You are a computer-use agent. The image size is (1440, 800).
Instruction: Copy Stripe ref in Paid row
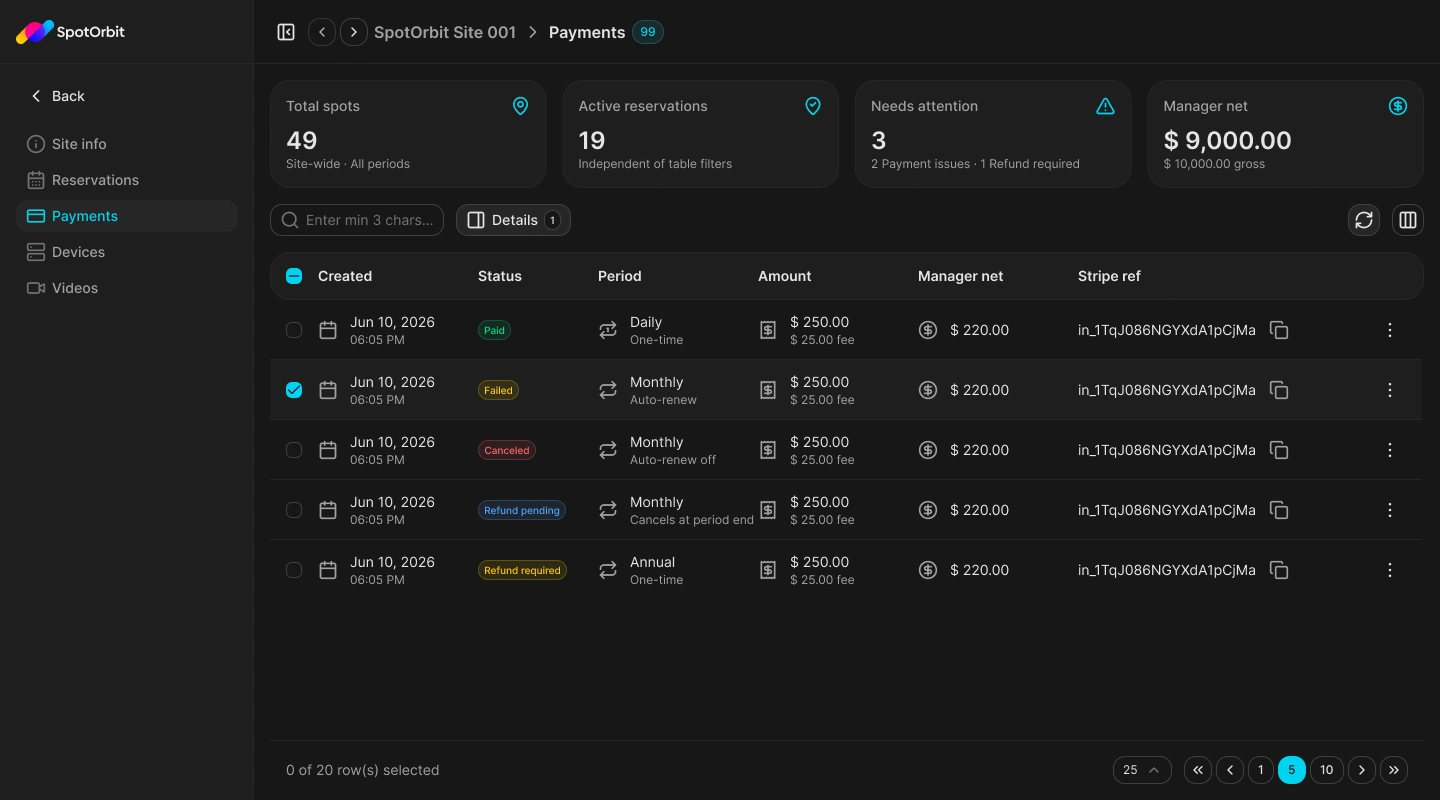(x=1279, y=330)
